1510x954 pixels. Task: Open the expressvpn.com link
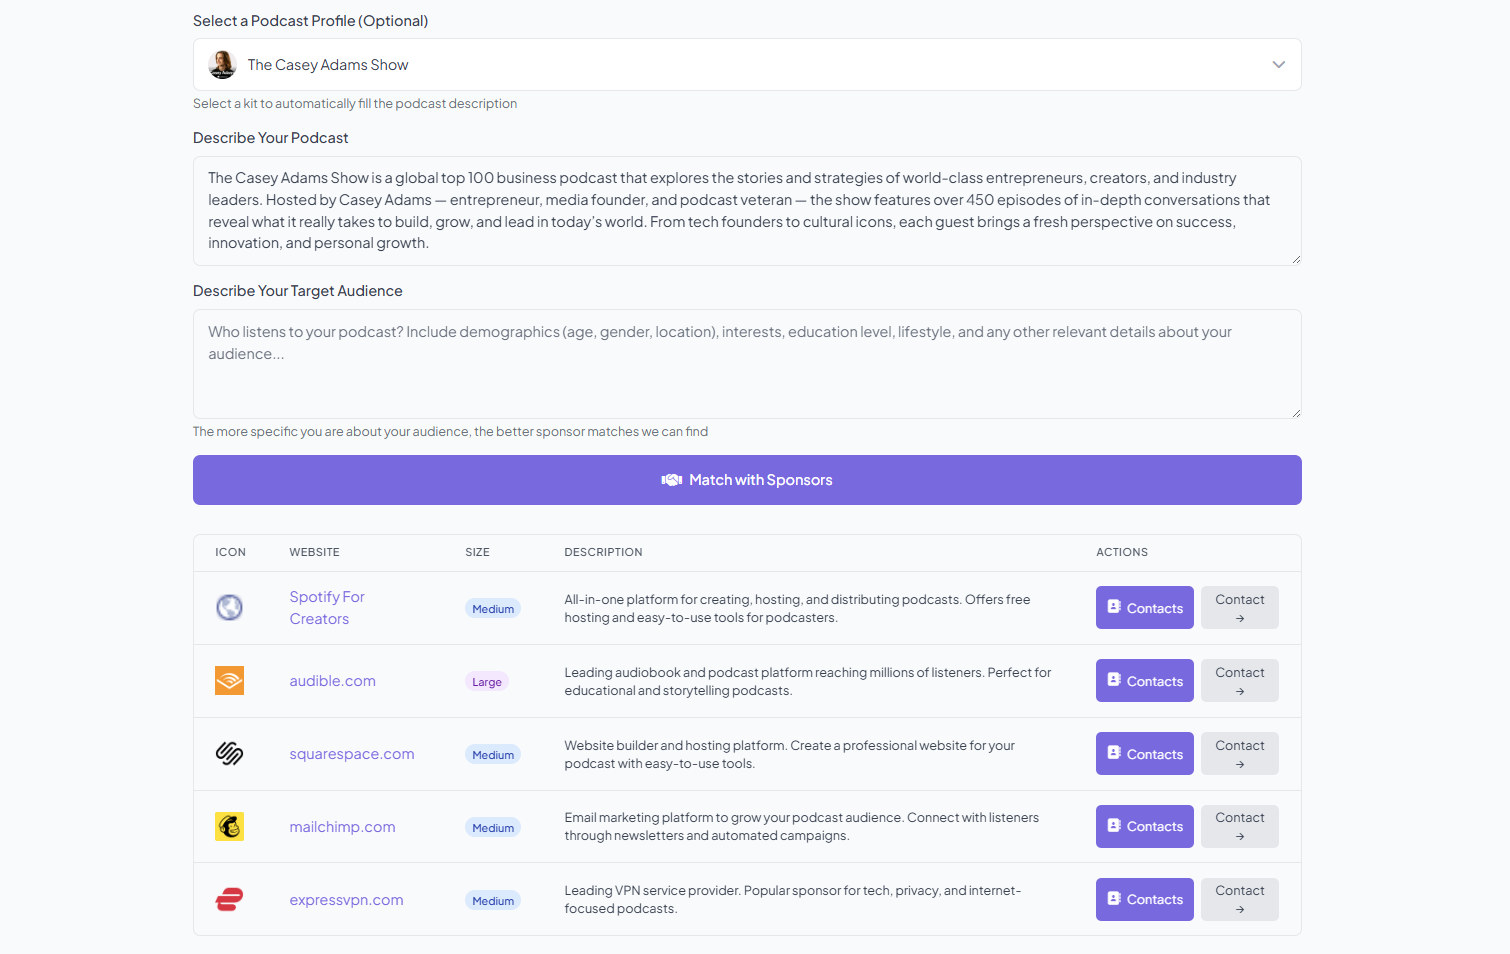click(346, 900)
